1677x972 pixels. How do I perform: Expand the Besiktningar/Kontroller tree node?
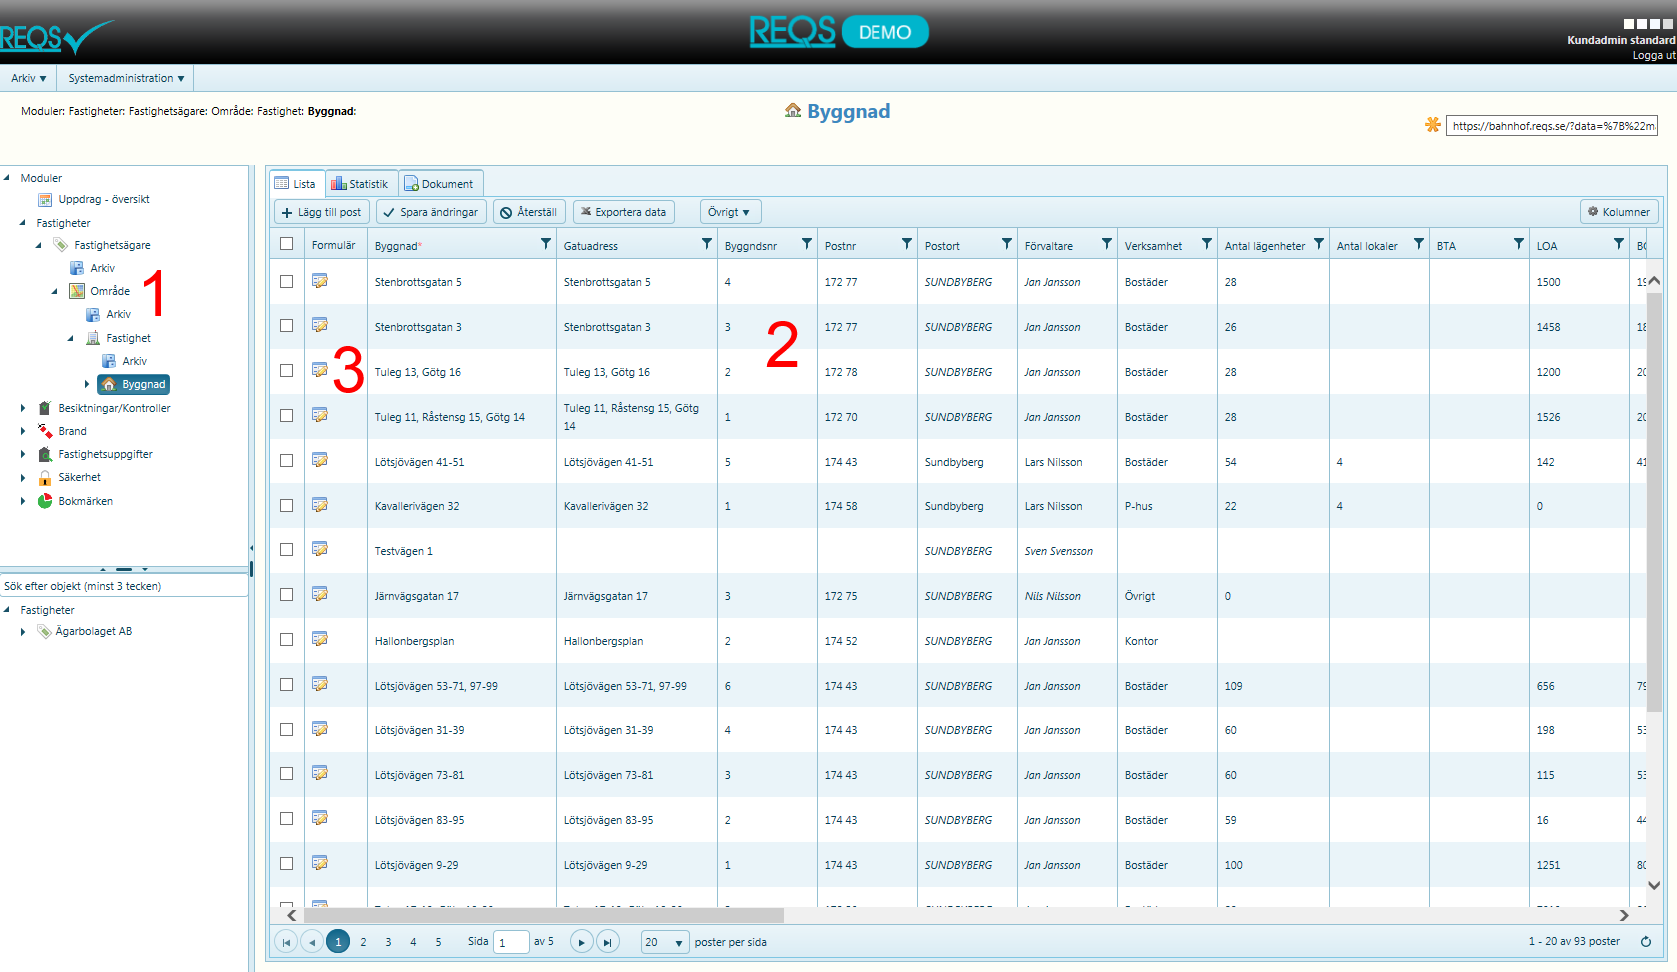click(x=23, y=408)
